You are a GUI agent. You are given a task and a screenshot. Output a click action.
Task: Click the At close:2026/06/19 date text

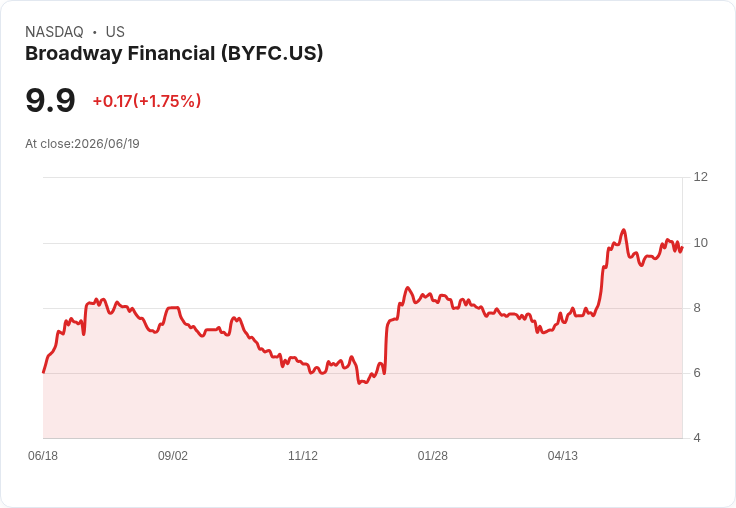click(x=82, y=144)
